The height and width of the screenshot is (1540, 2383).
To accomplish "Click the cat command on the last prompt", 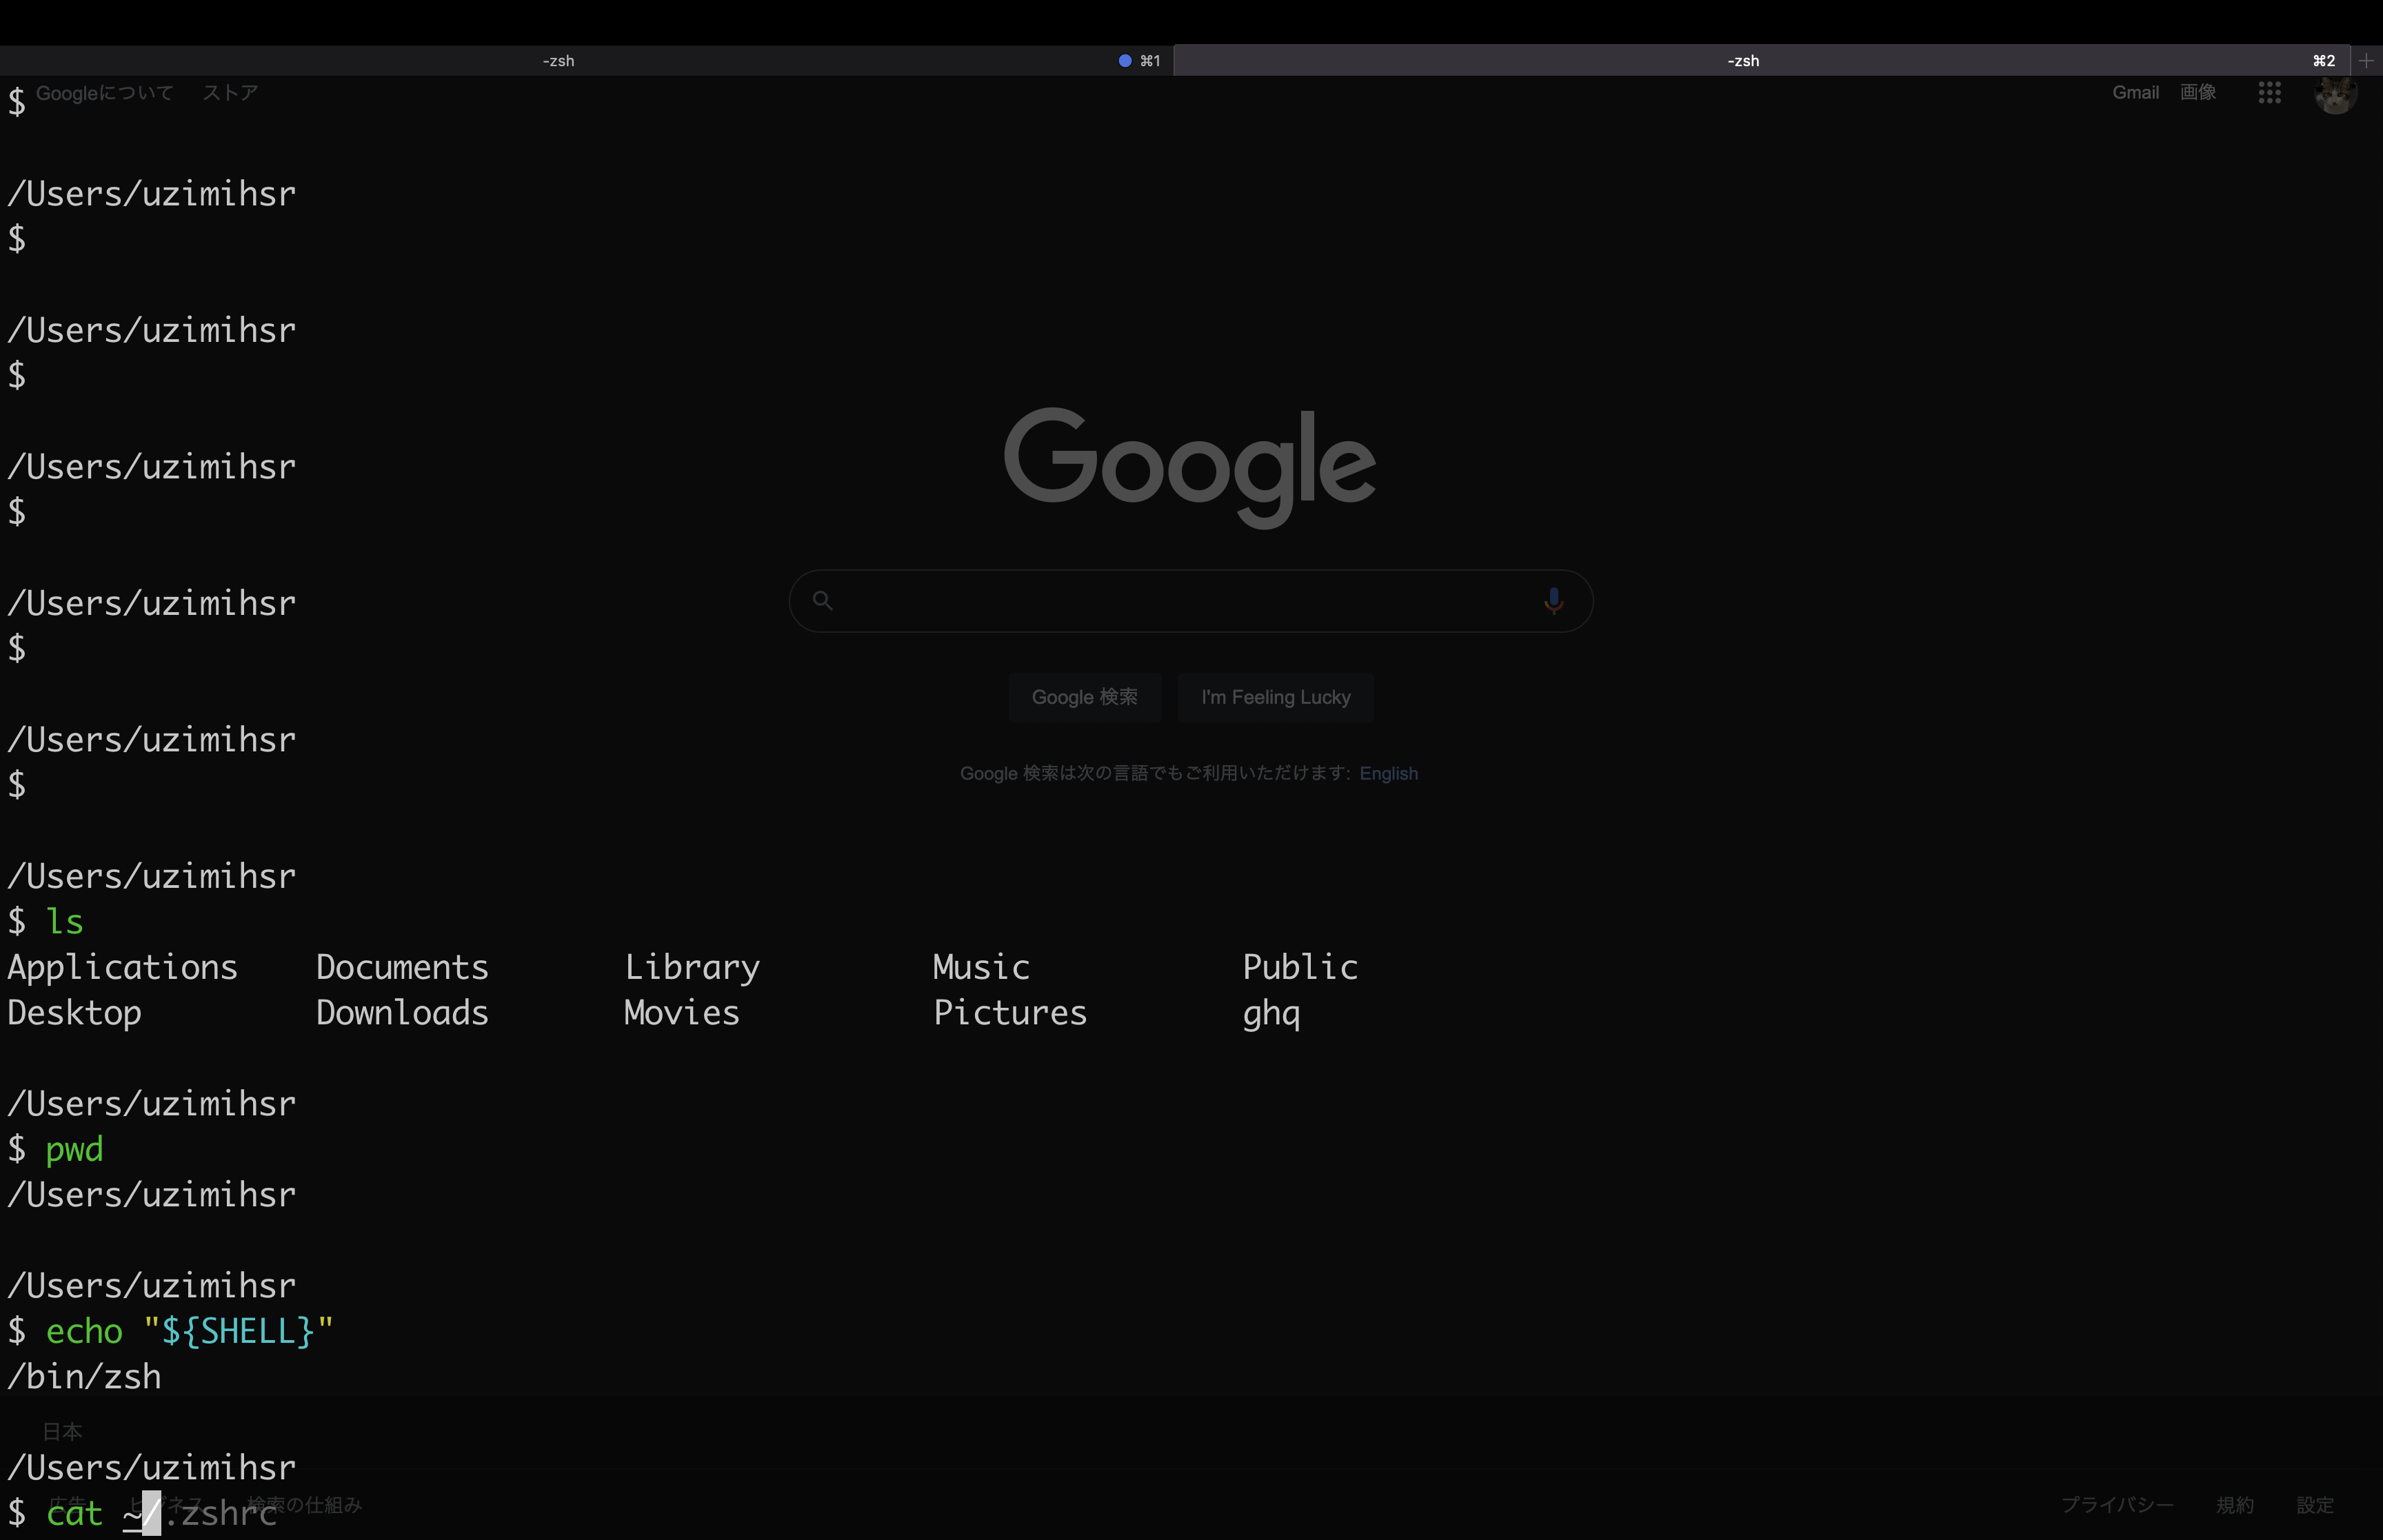I will [74, 1513].
